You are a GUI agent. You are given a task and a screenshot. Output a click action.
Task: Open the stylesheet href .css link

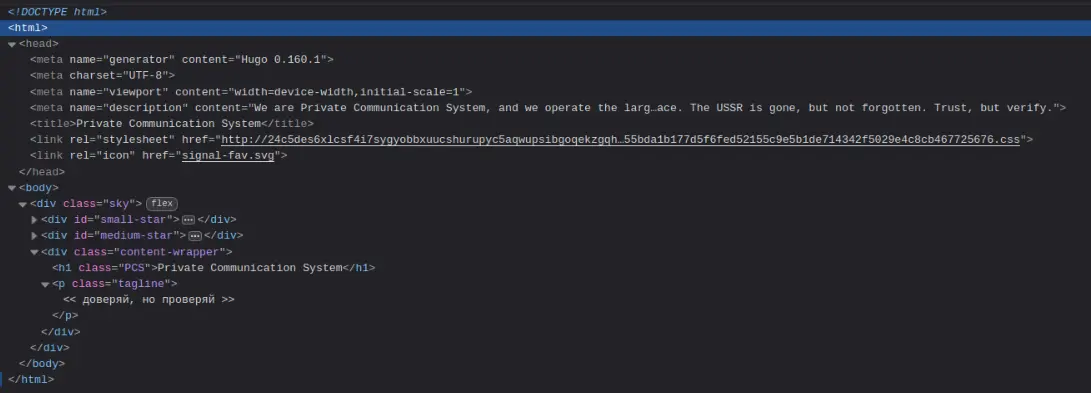(620, 140)
